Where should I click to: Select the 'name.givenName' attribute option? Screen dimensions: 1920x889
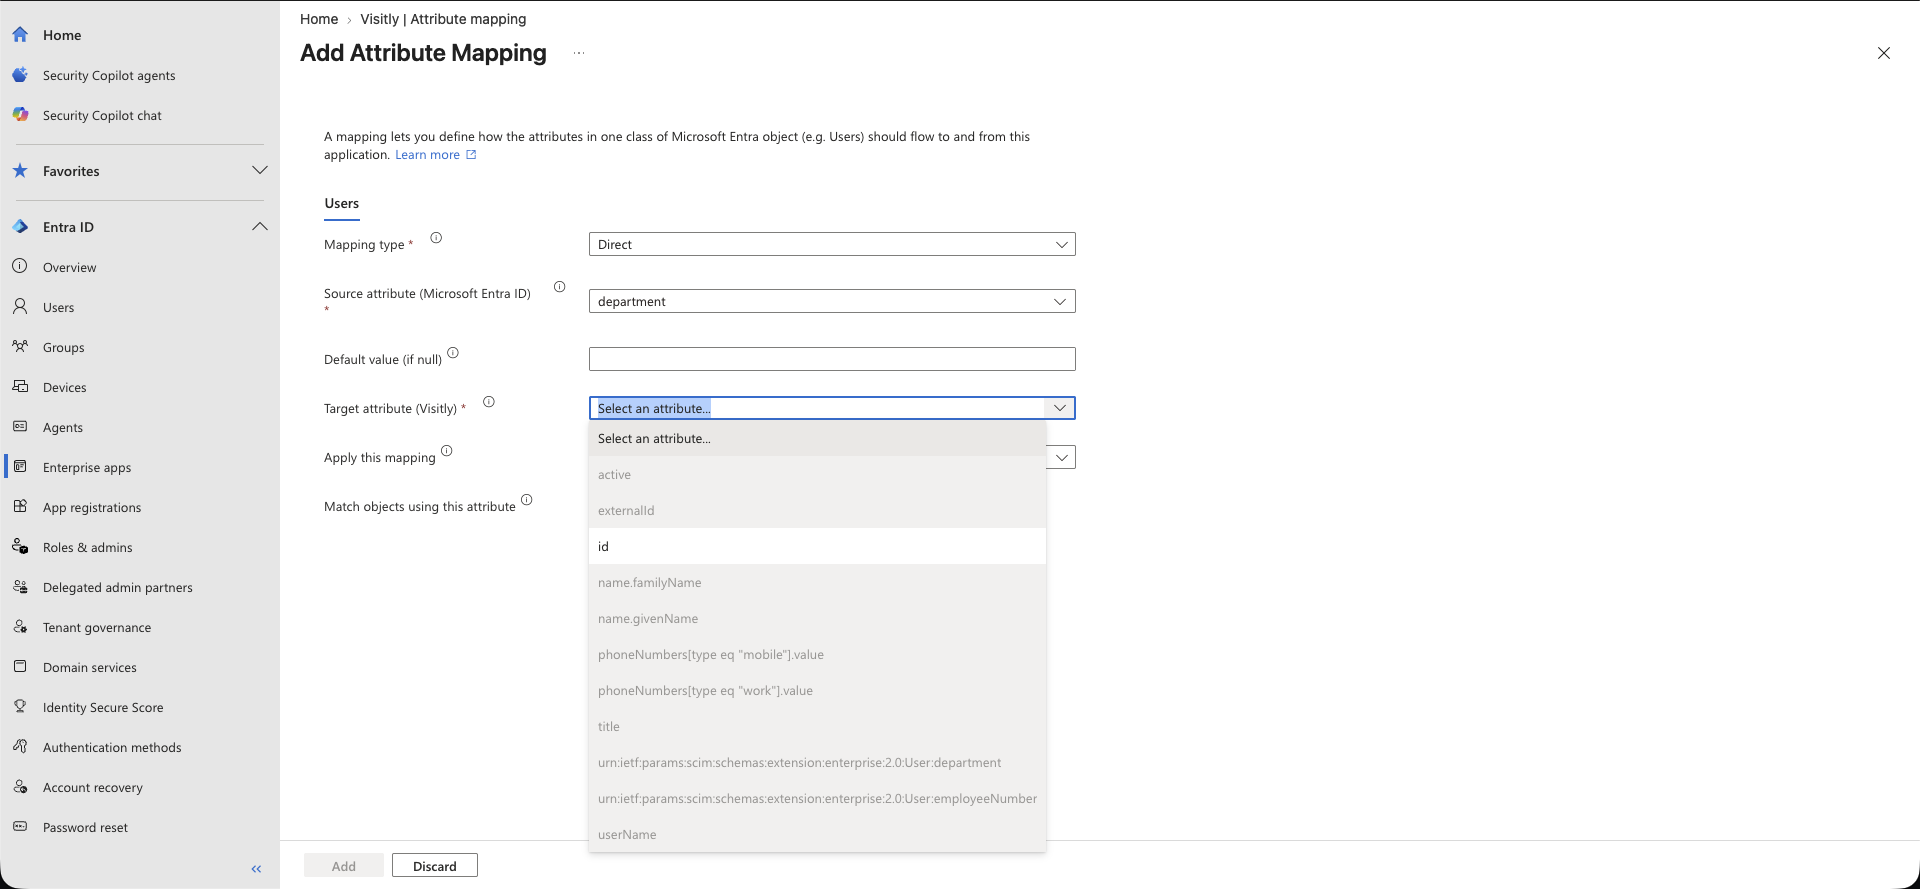[x=817, y=618]
